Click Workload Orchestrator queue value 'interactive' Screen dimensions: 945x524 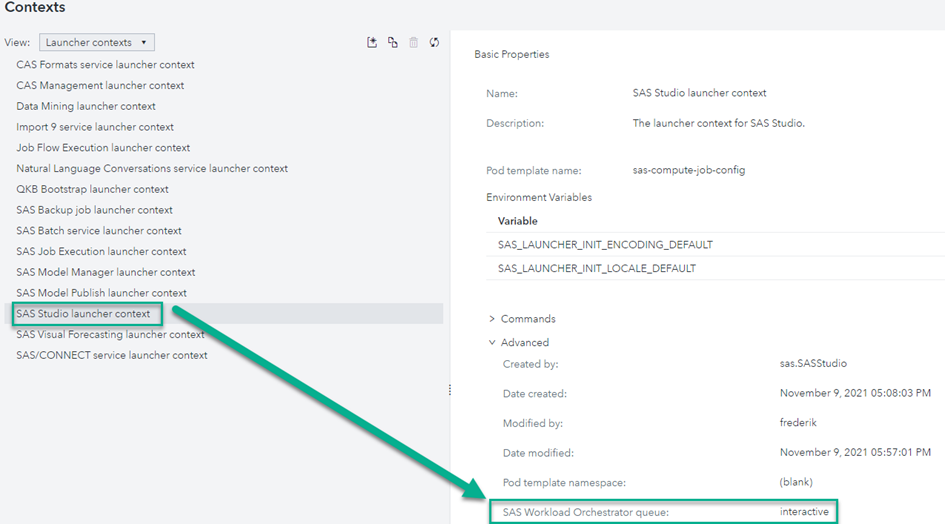pyautogui.click(x=804, y=511)
